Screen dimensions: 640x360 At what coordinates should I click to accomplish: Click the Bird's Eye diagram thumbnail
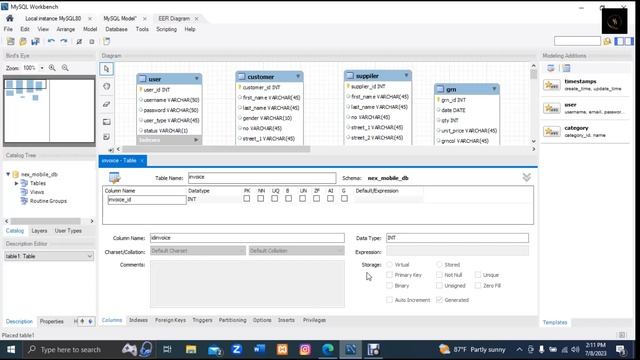coord(49,111)
